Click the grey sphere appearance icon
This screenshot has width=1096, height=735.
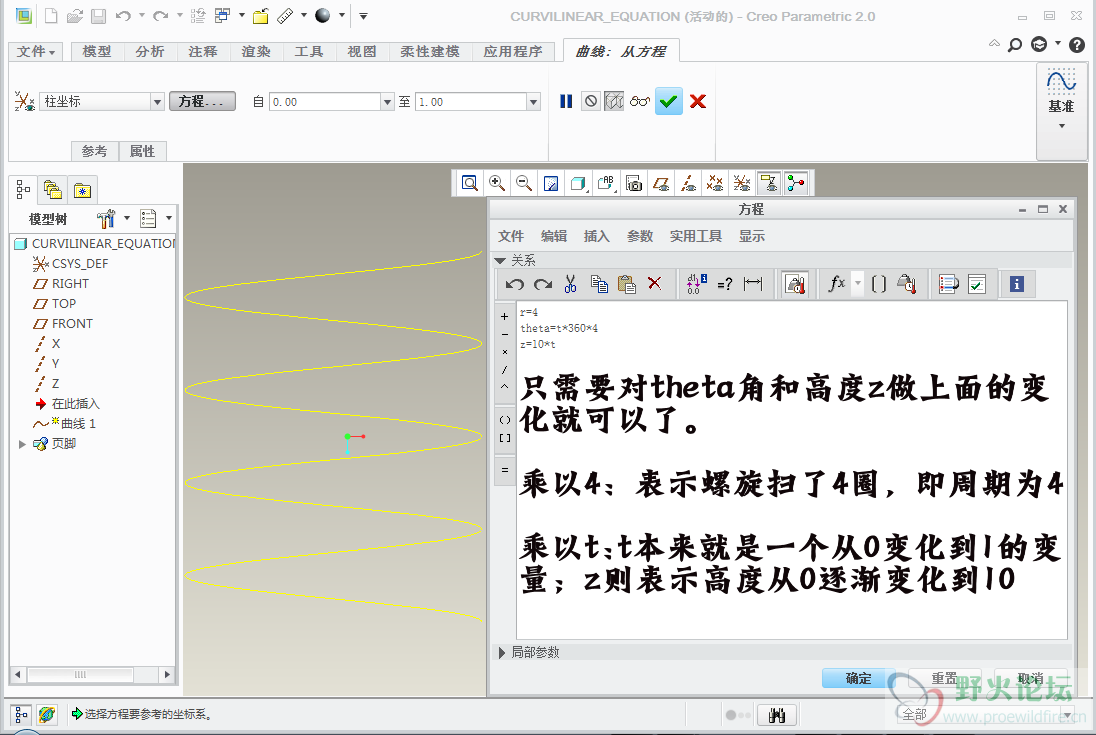(322, 15)
